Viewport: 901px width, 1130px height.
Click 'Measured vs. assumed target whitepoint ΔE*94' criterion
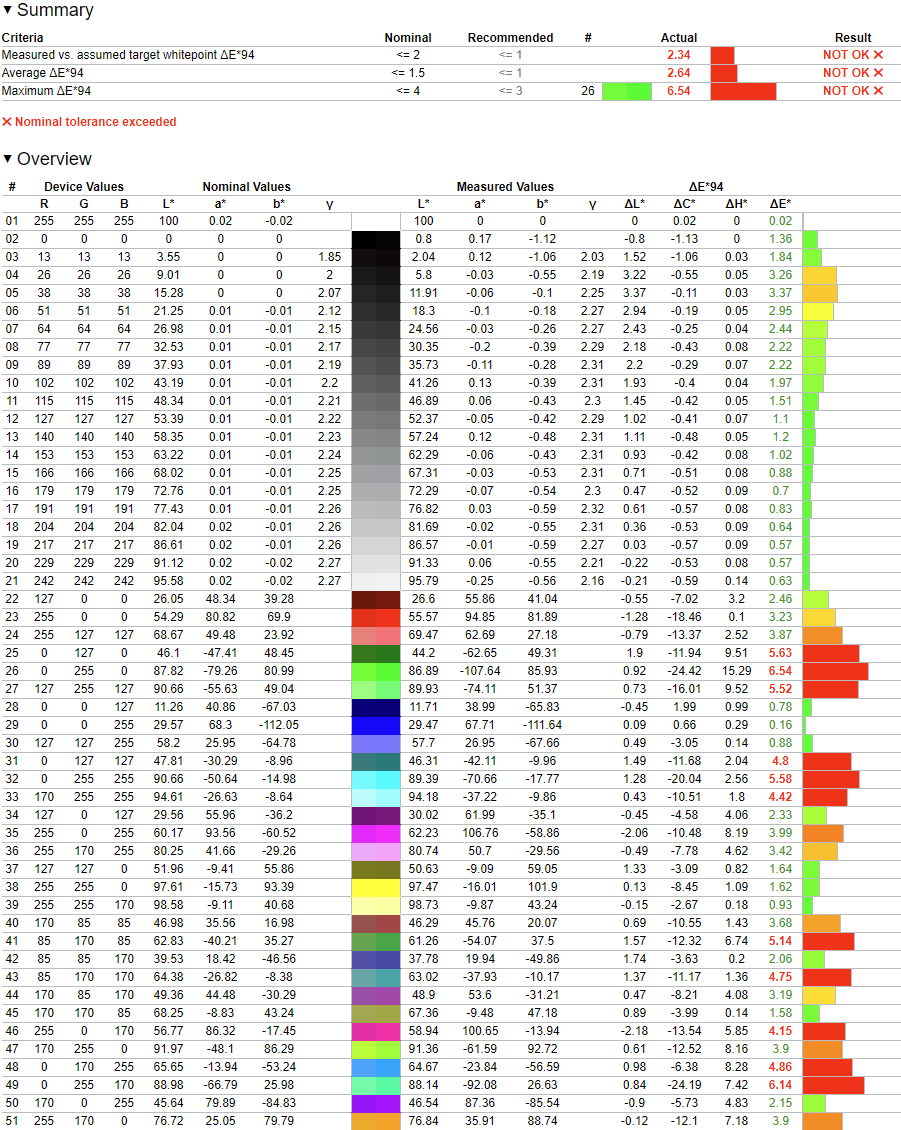tap(128, 55)
